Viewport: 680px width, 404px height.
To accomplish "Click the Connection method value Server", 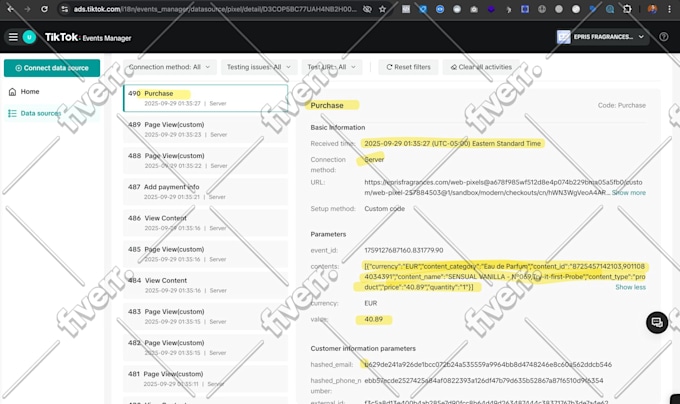I will pyautogui.click(x=374, y=160).
